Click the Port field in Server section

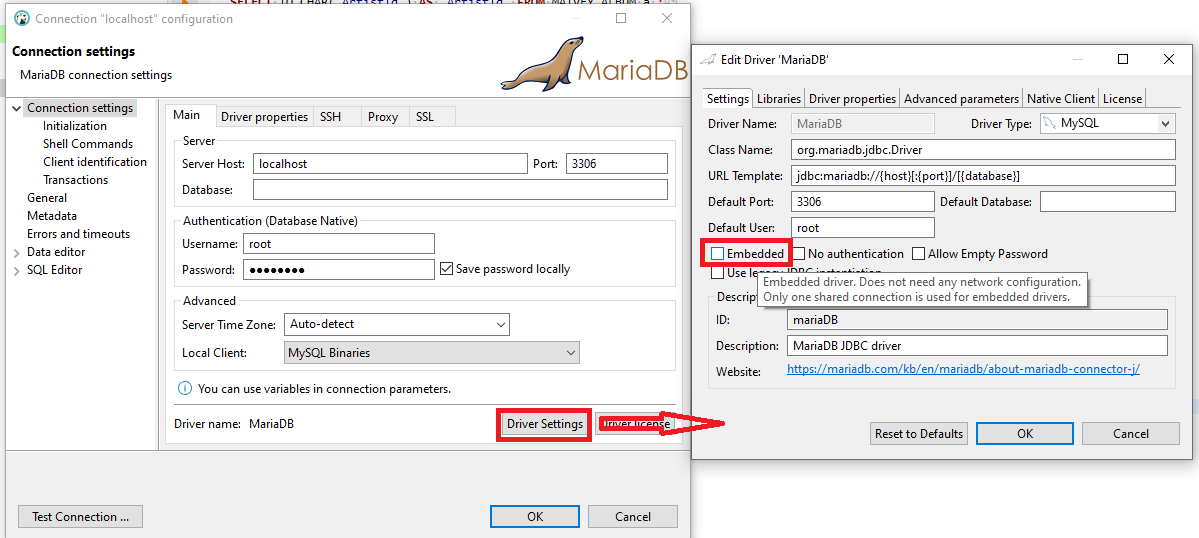tap(616, 164)
